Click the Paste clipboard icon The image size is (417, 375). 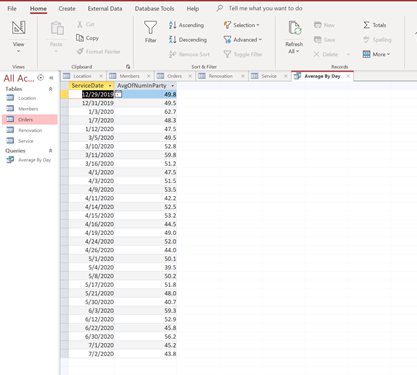coord(57,28)
